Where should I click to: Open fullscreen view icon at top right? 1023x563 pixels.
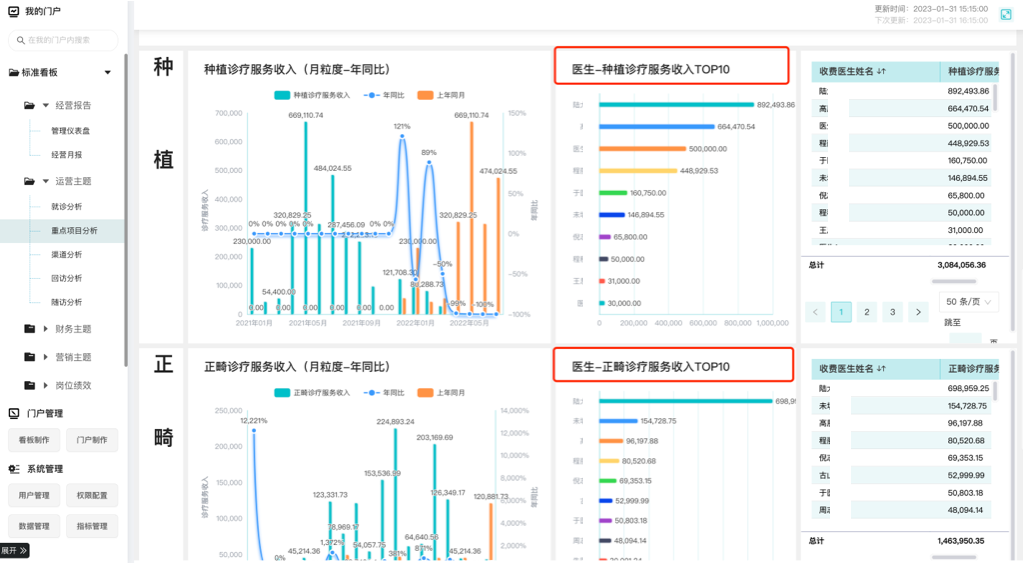tap(1006, 15)
